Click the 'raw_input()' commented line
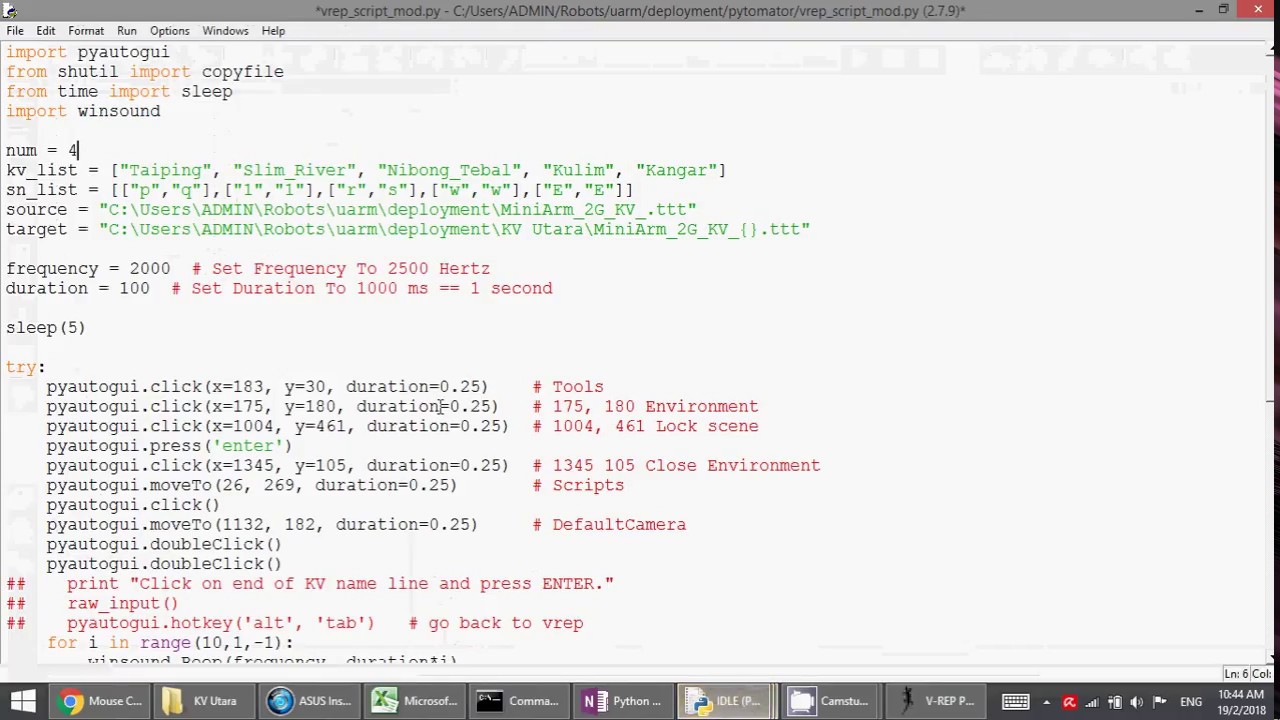1280x720 pixels. pos(123,603)
